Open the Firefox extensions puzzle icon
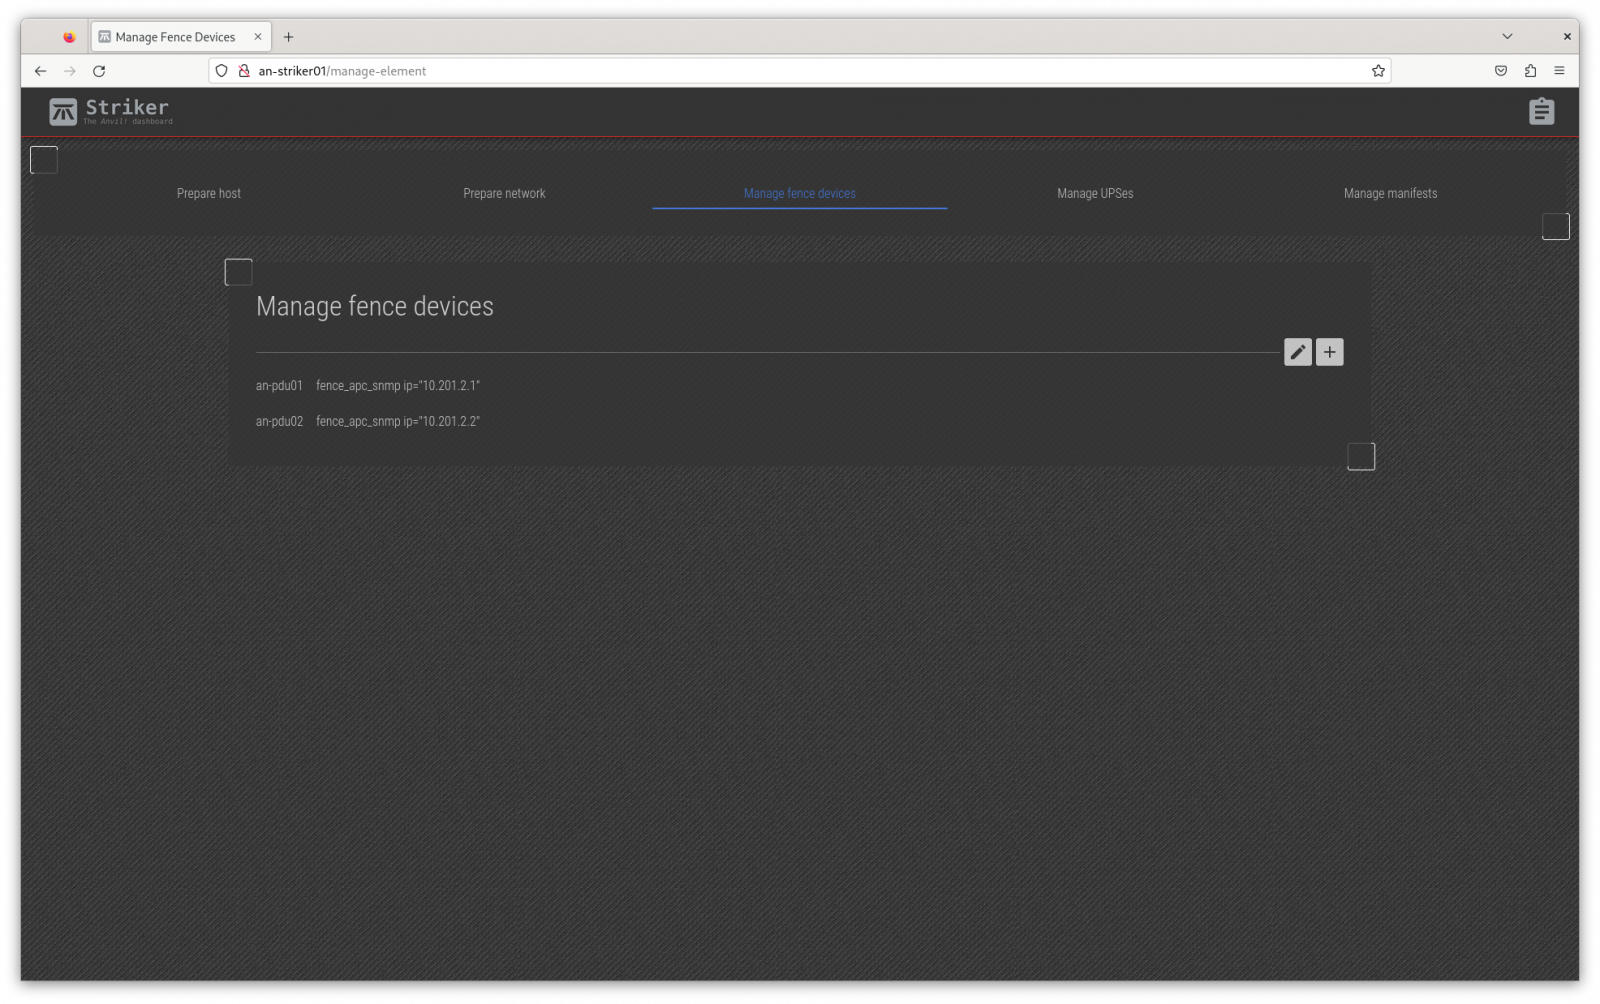This screenshot has height=1004, width=1600. click(1530, 71)
